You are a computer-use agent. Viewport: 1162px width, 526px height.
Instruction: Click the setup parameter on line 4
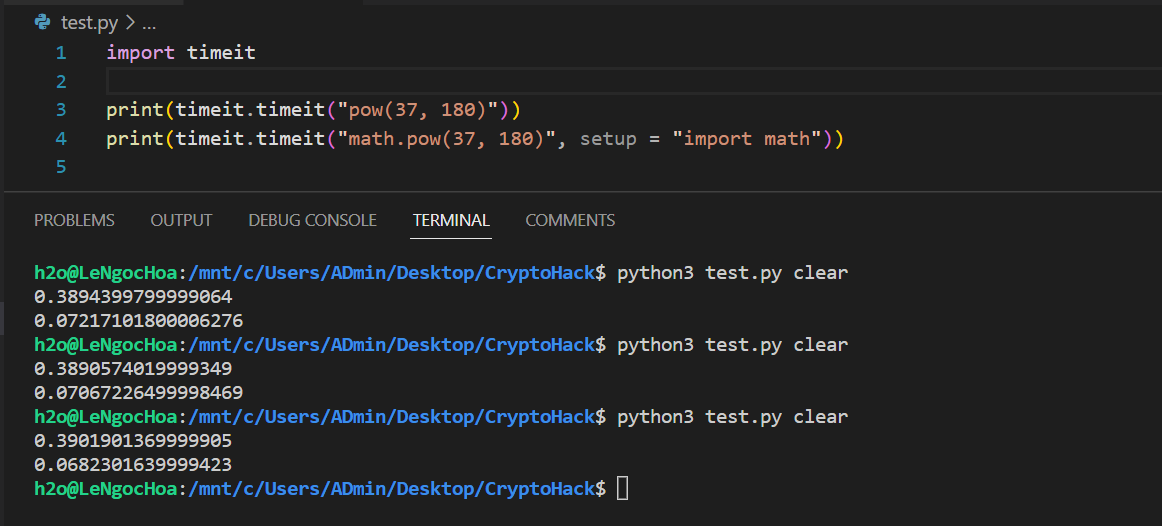pos(608,139)
